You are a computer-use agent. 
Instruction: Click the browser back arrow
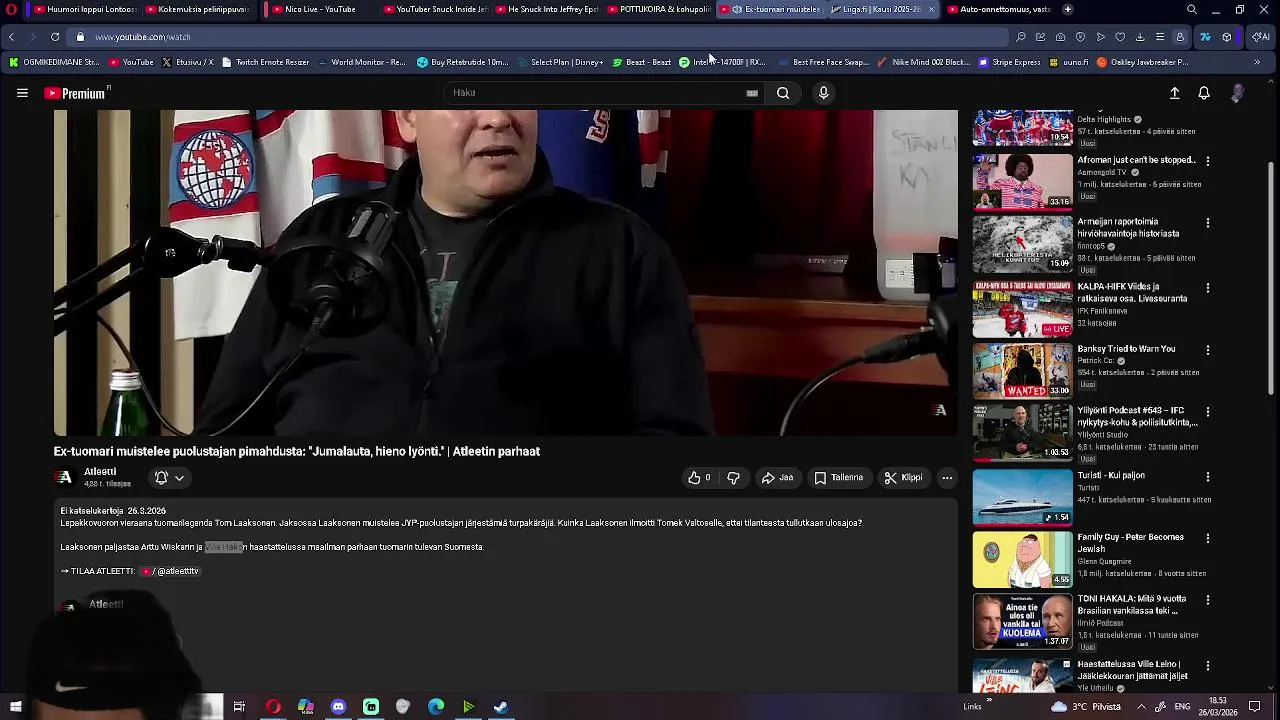[x=11, y=37]
